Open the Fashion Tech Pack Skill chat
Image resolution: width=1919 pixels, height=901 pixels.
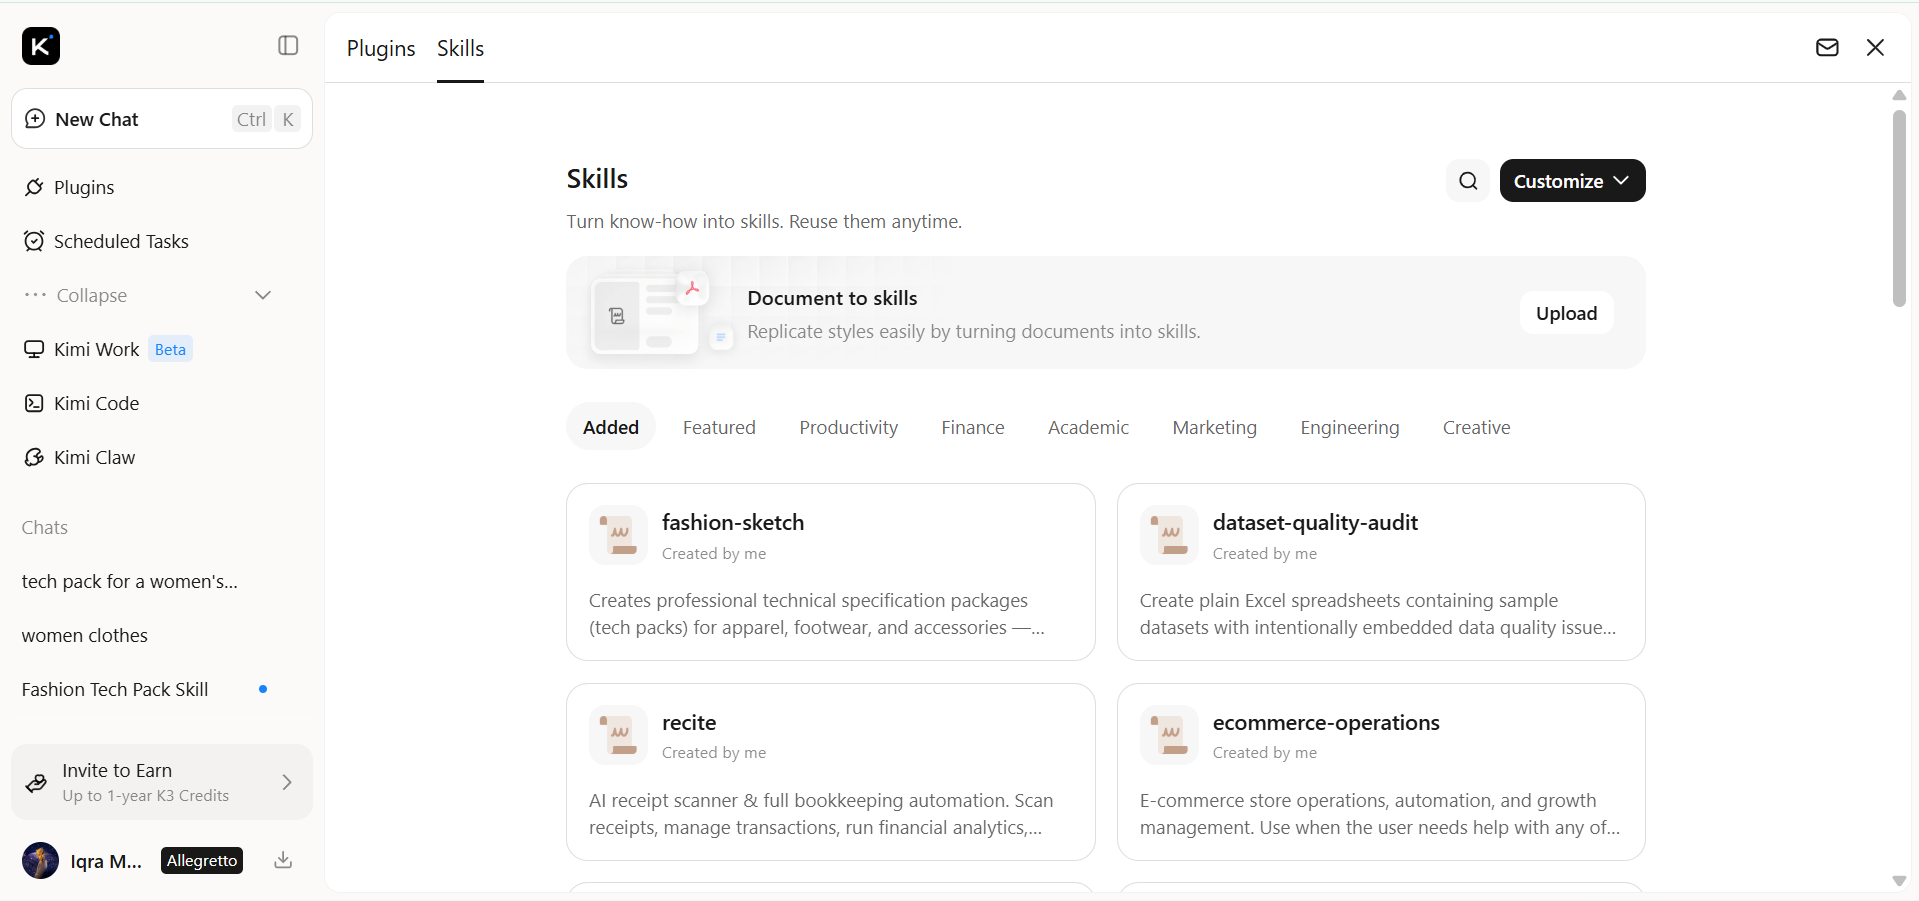115,689
